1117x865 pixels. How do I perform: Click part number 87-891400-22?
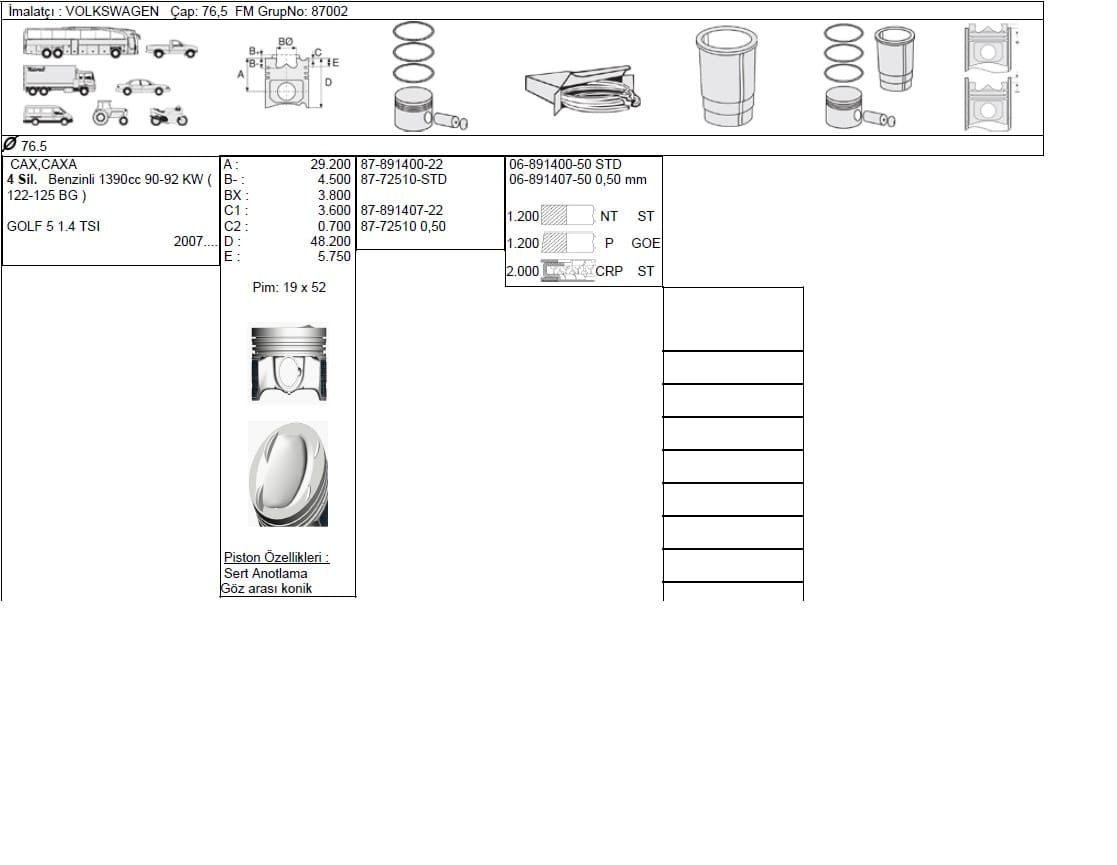click(x=402, y=164)
